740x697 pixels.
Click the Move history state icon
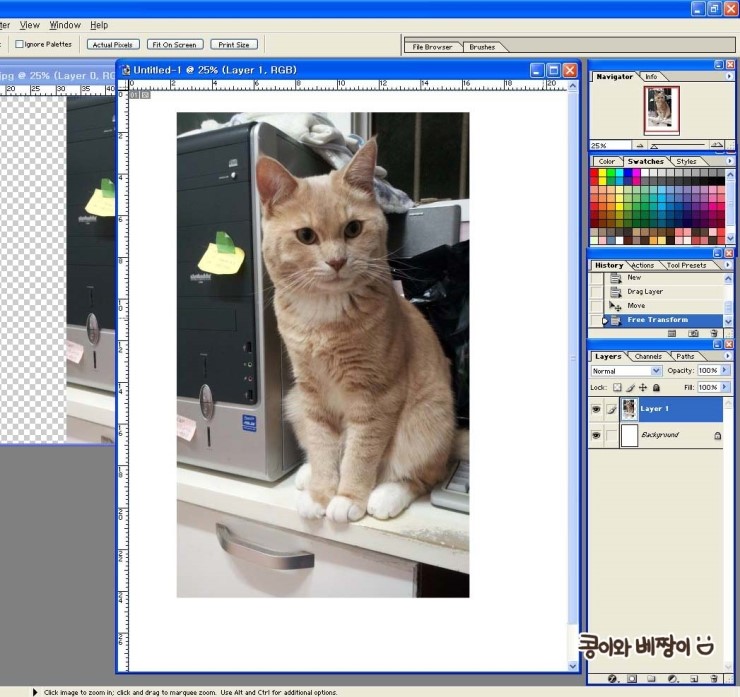615,306
